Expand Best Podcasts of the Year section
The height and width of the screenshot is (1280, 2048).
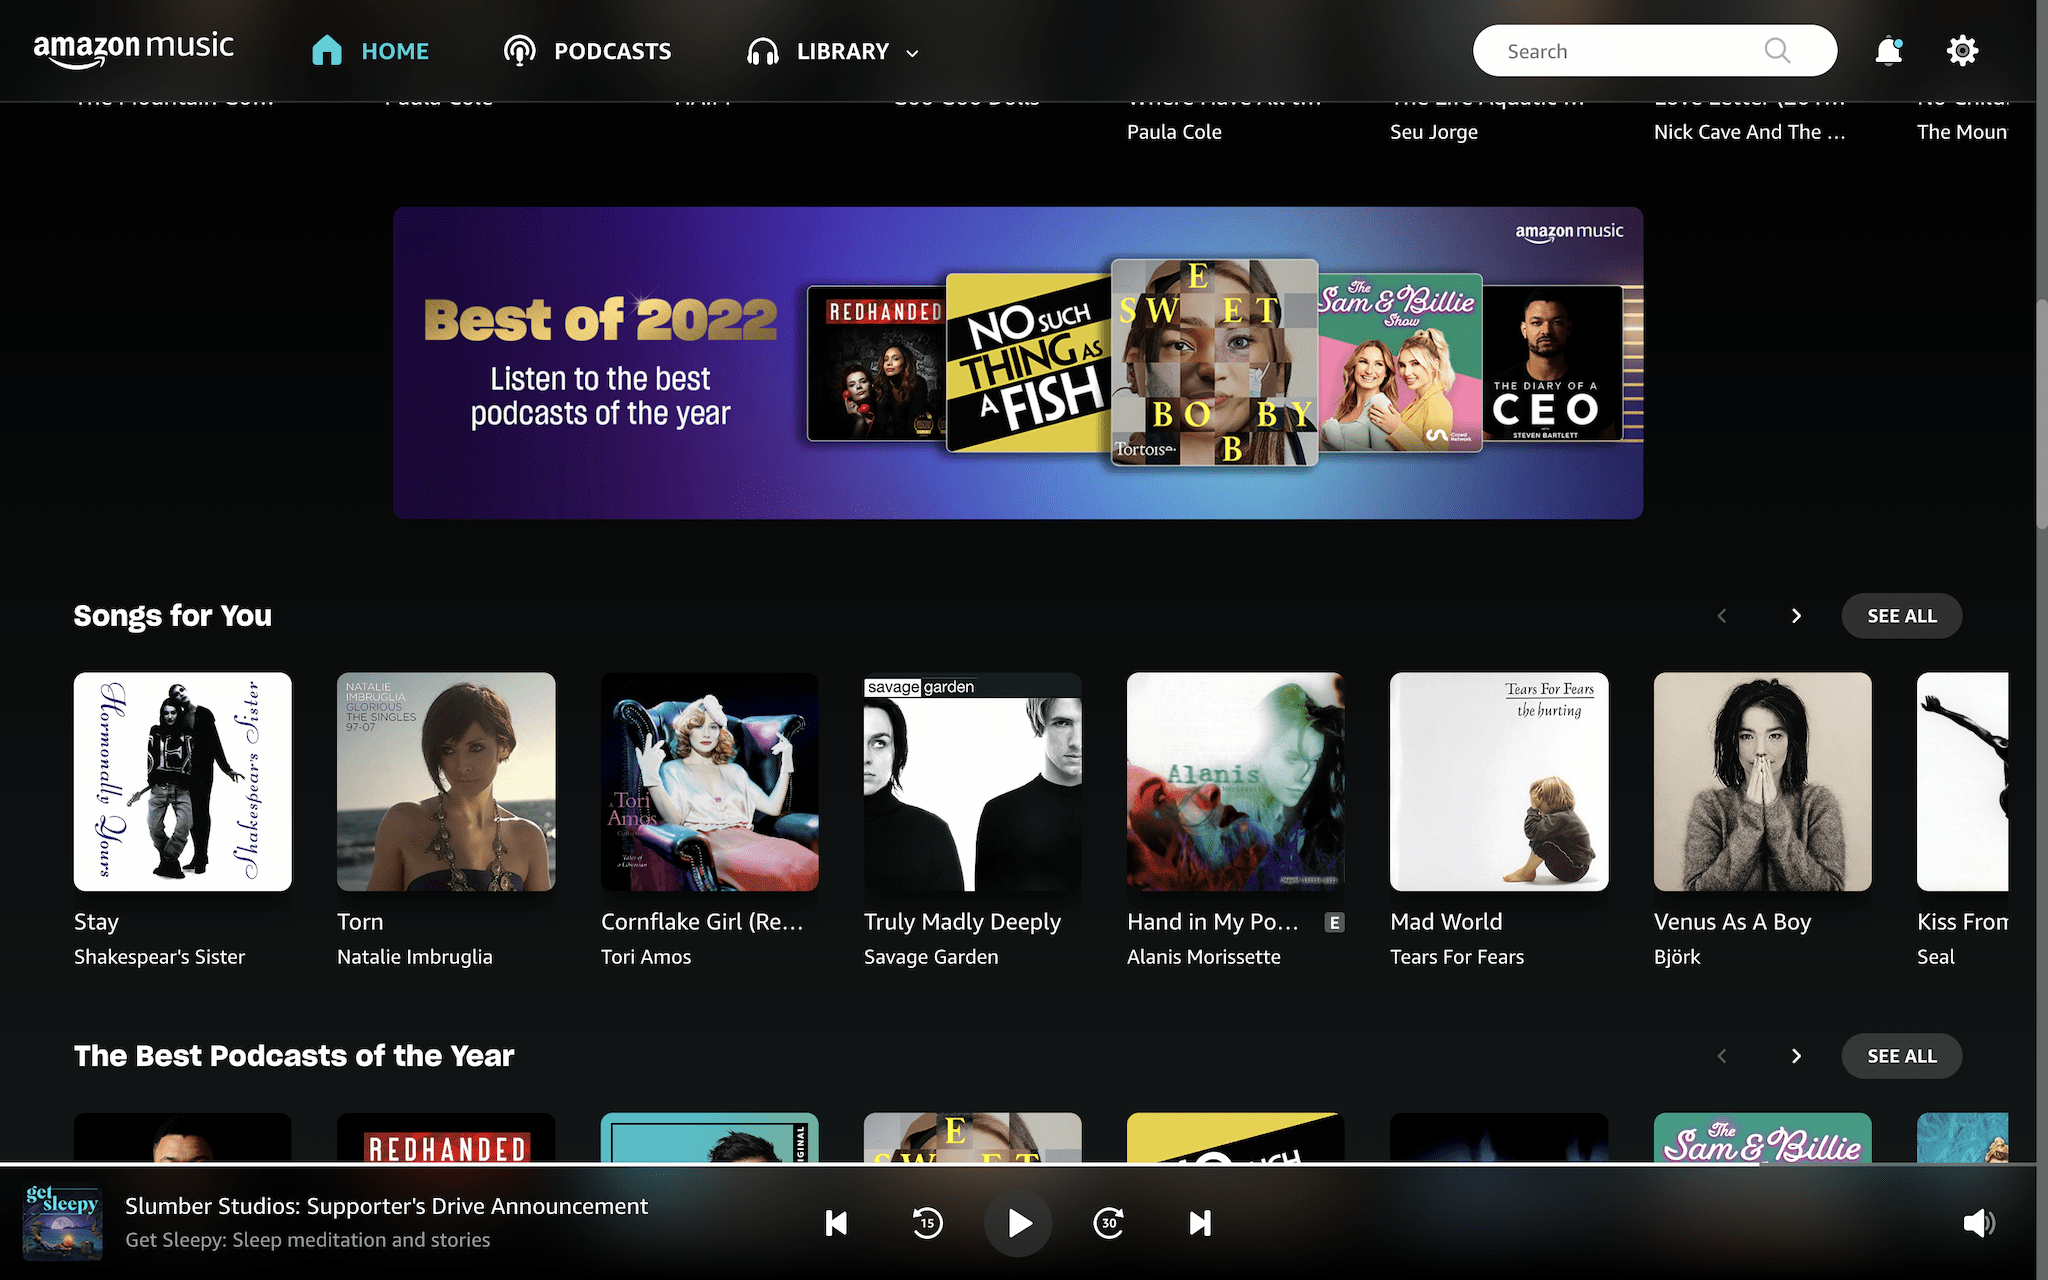pyautogui.click(x=1902, y=1056)
